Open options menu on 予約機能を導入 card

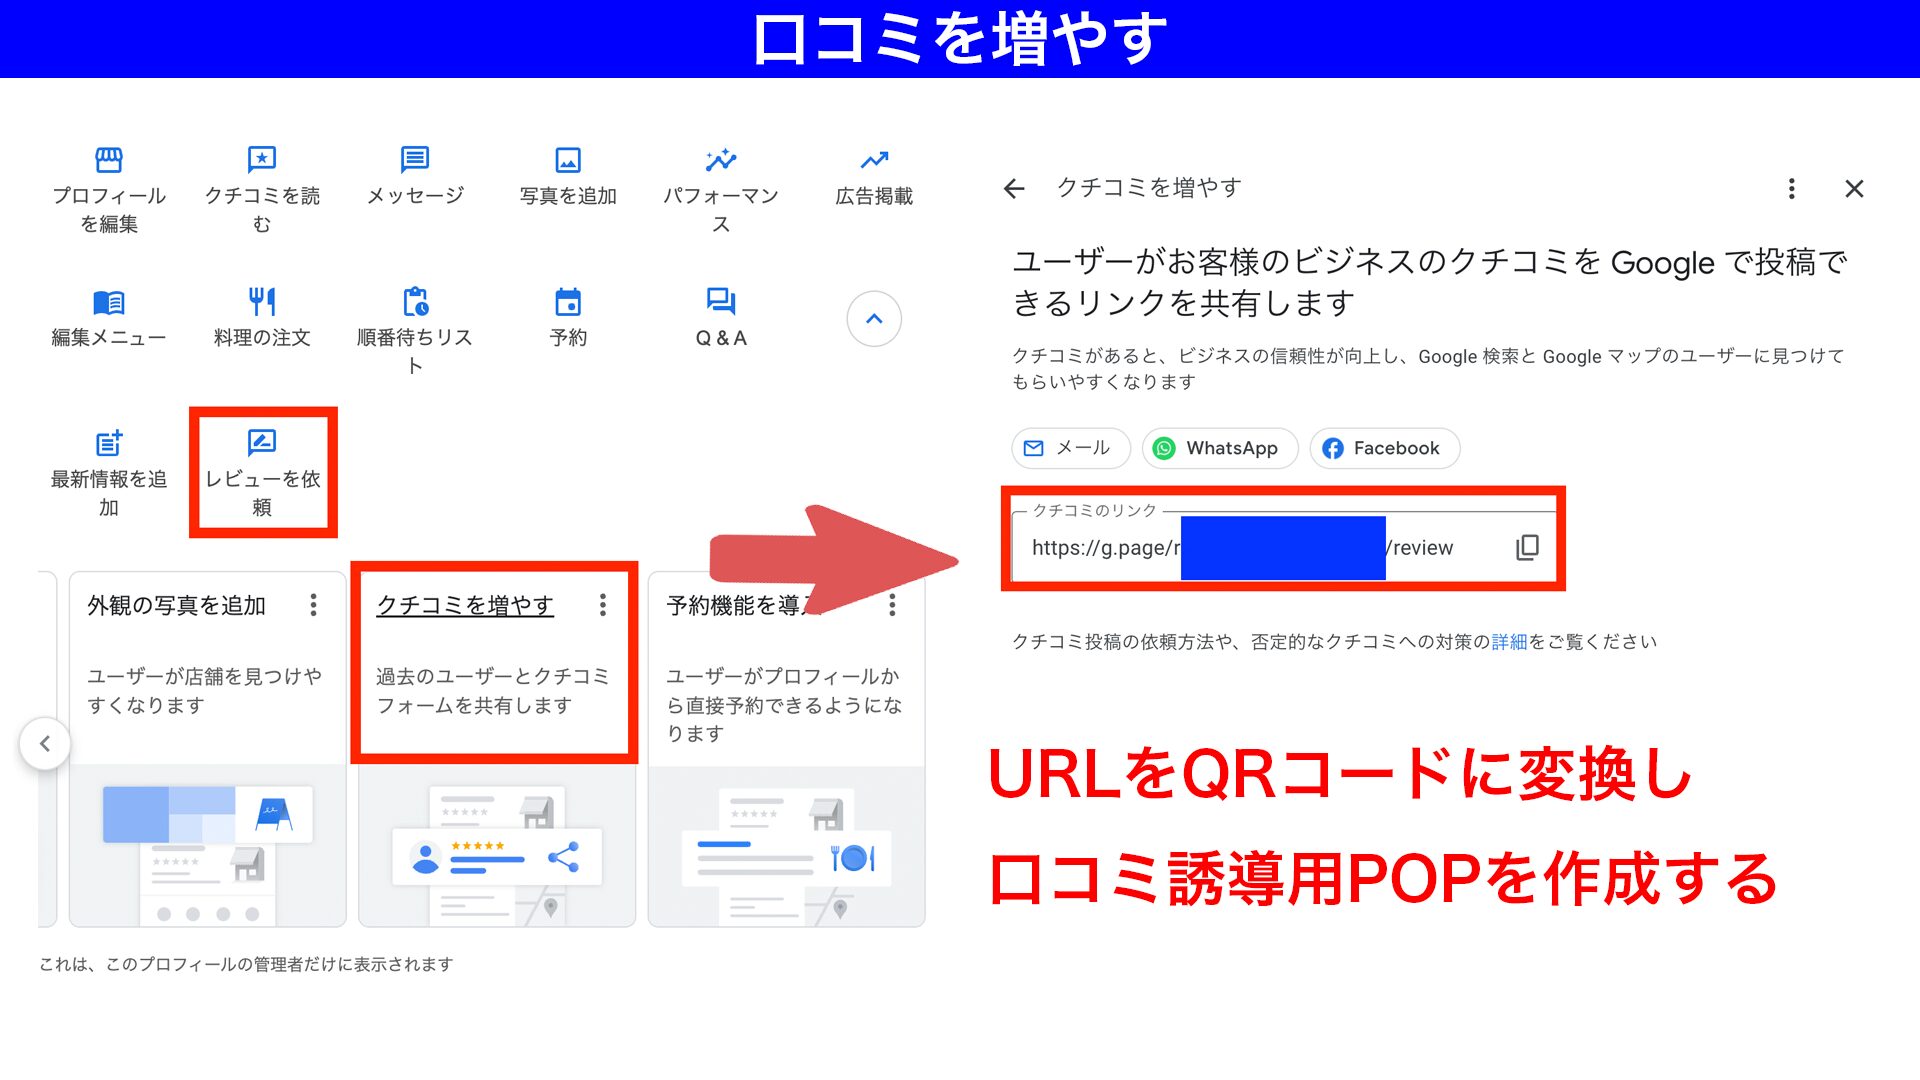coord(892,605)
